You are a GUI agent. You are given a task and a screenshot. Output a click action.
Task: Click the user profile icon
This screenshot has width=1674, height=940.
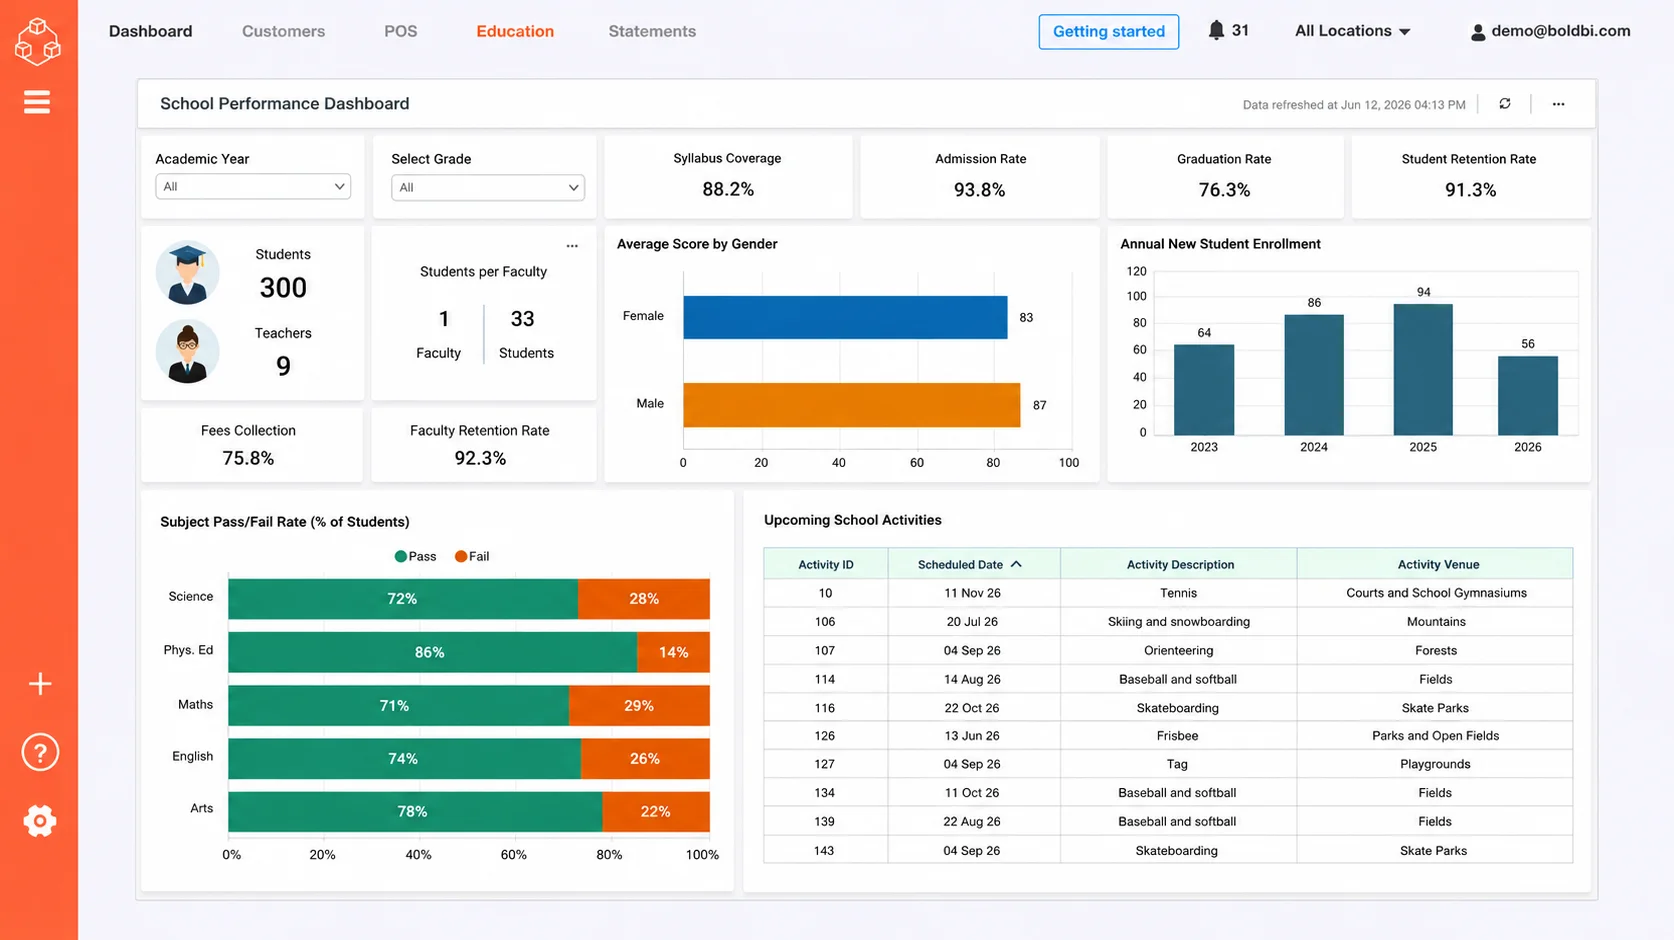click(x=1478, y=32)
